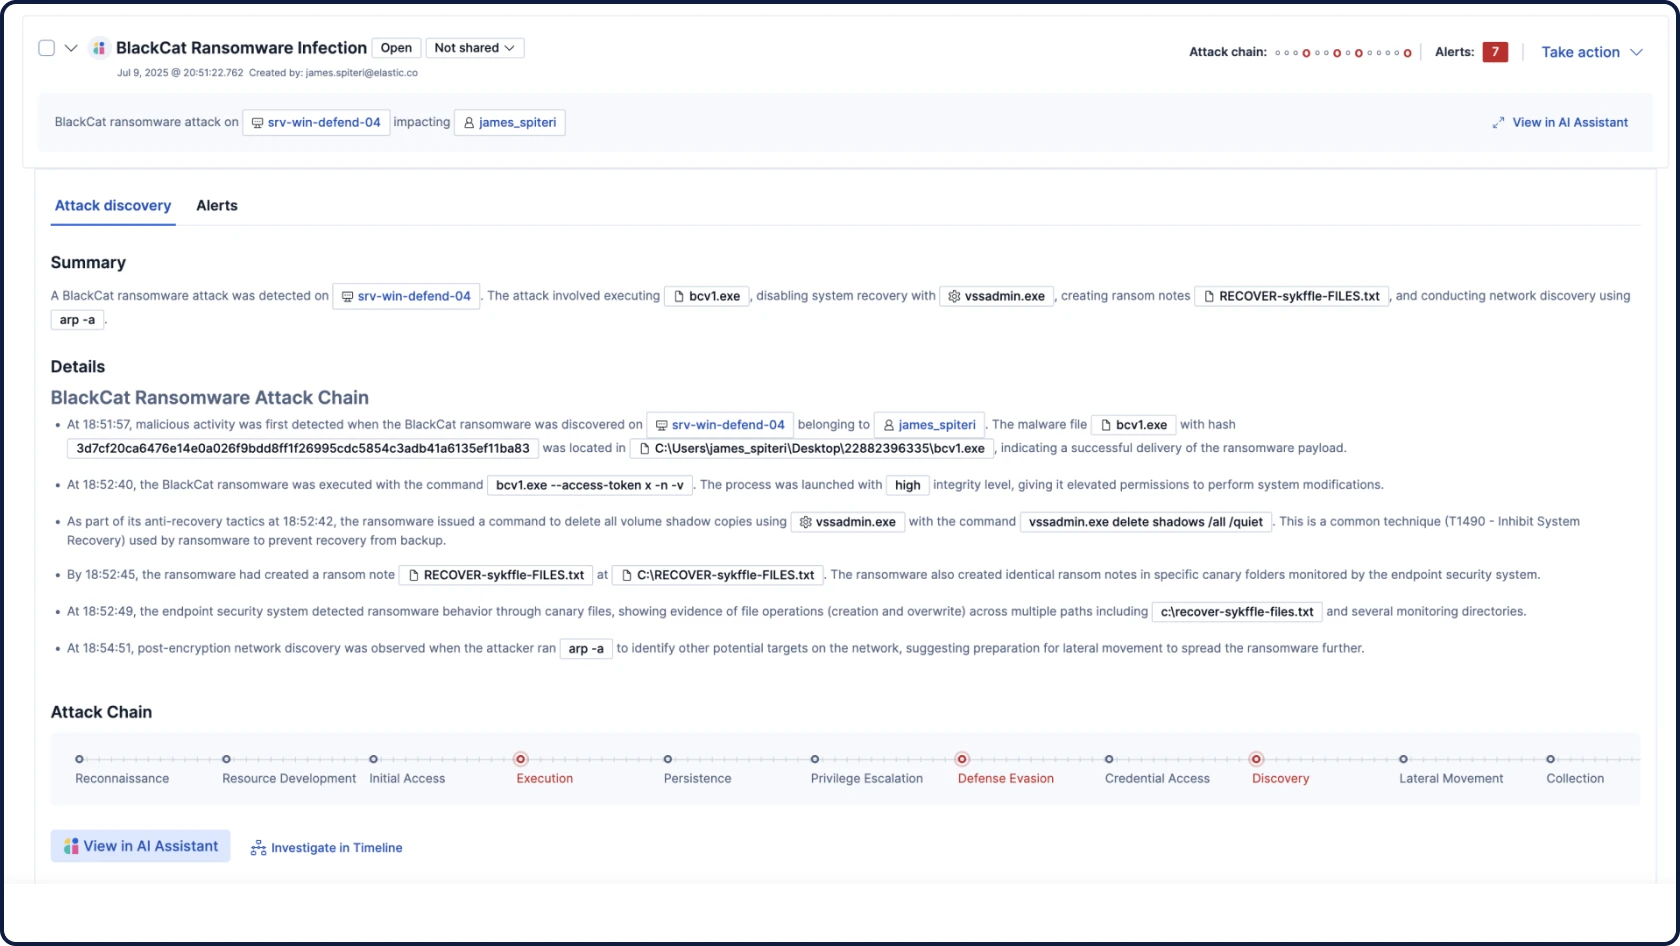
Task: Click the 3d7cf20ca6476e hash value badge
Action: (303, 448)
